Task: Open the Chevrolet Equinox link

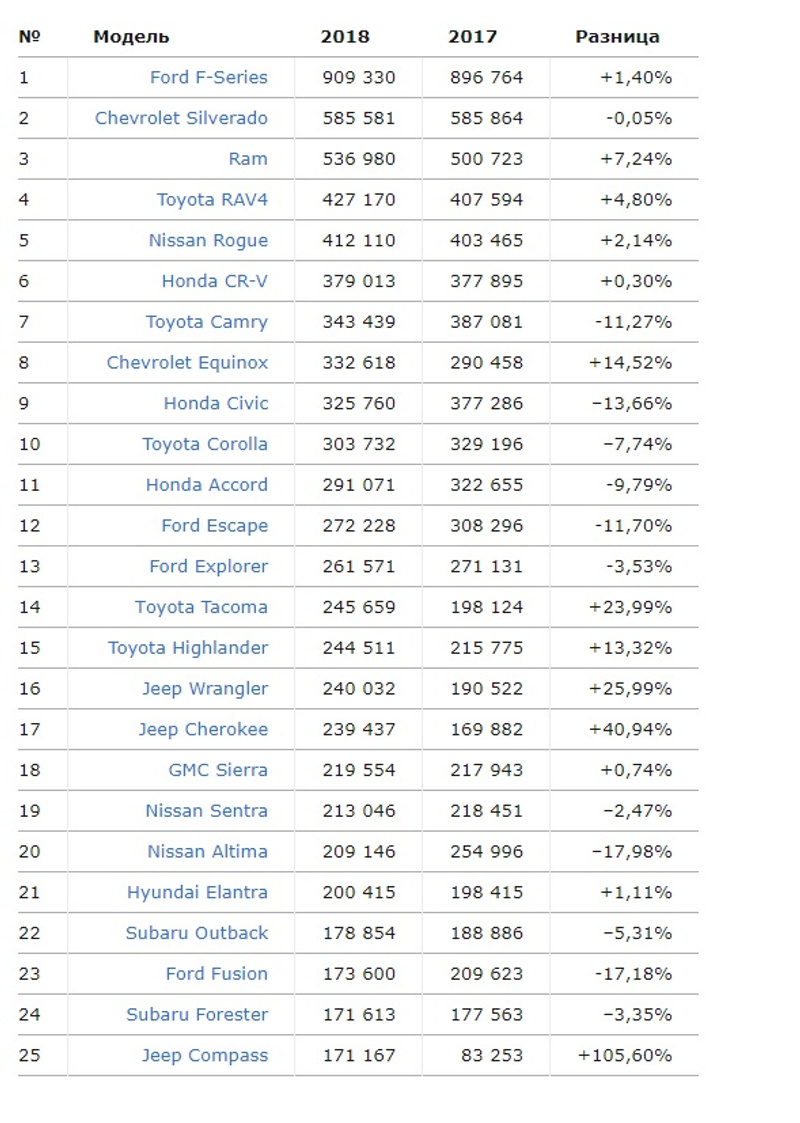Action: tap(187, 363)
